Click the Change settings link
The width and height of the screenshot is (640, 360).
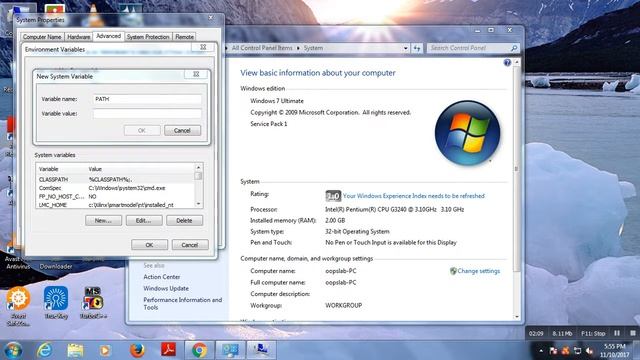click(x=478, y=271)
